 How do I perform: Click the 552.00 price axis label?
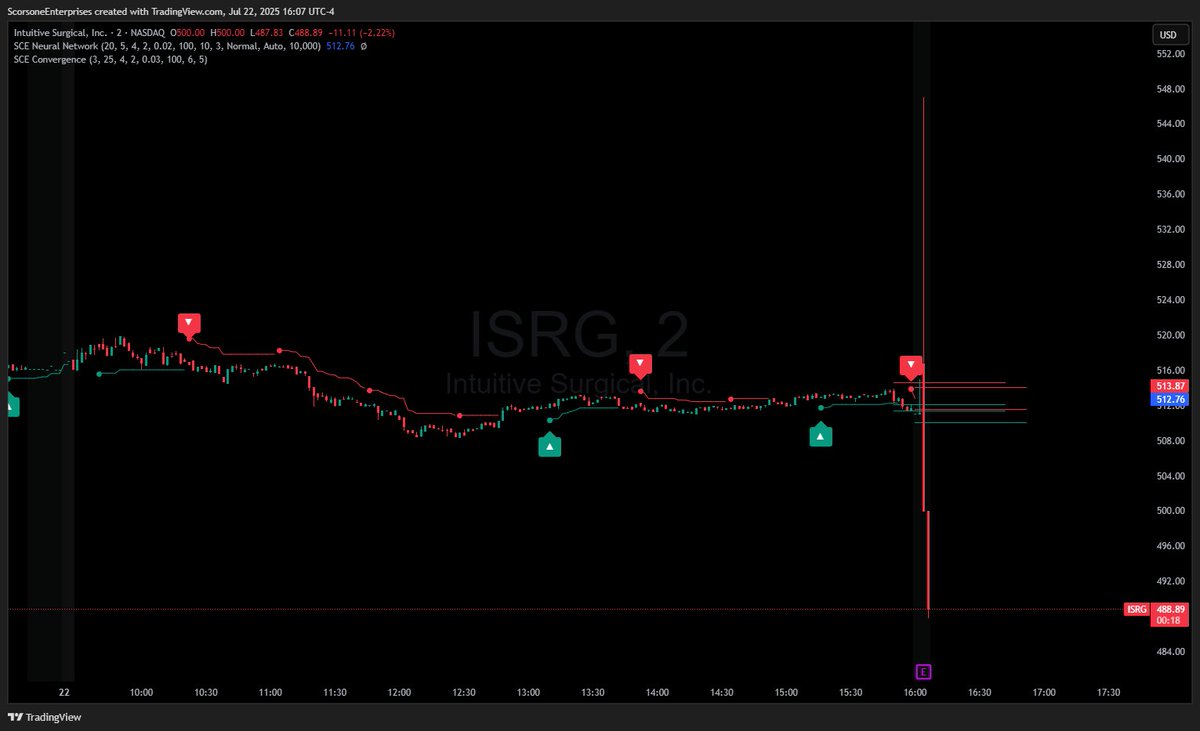click(1170, 54)
